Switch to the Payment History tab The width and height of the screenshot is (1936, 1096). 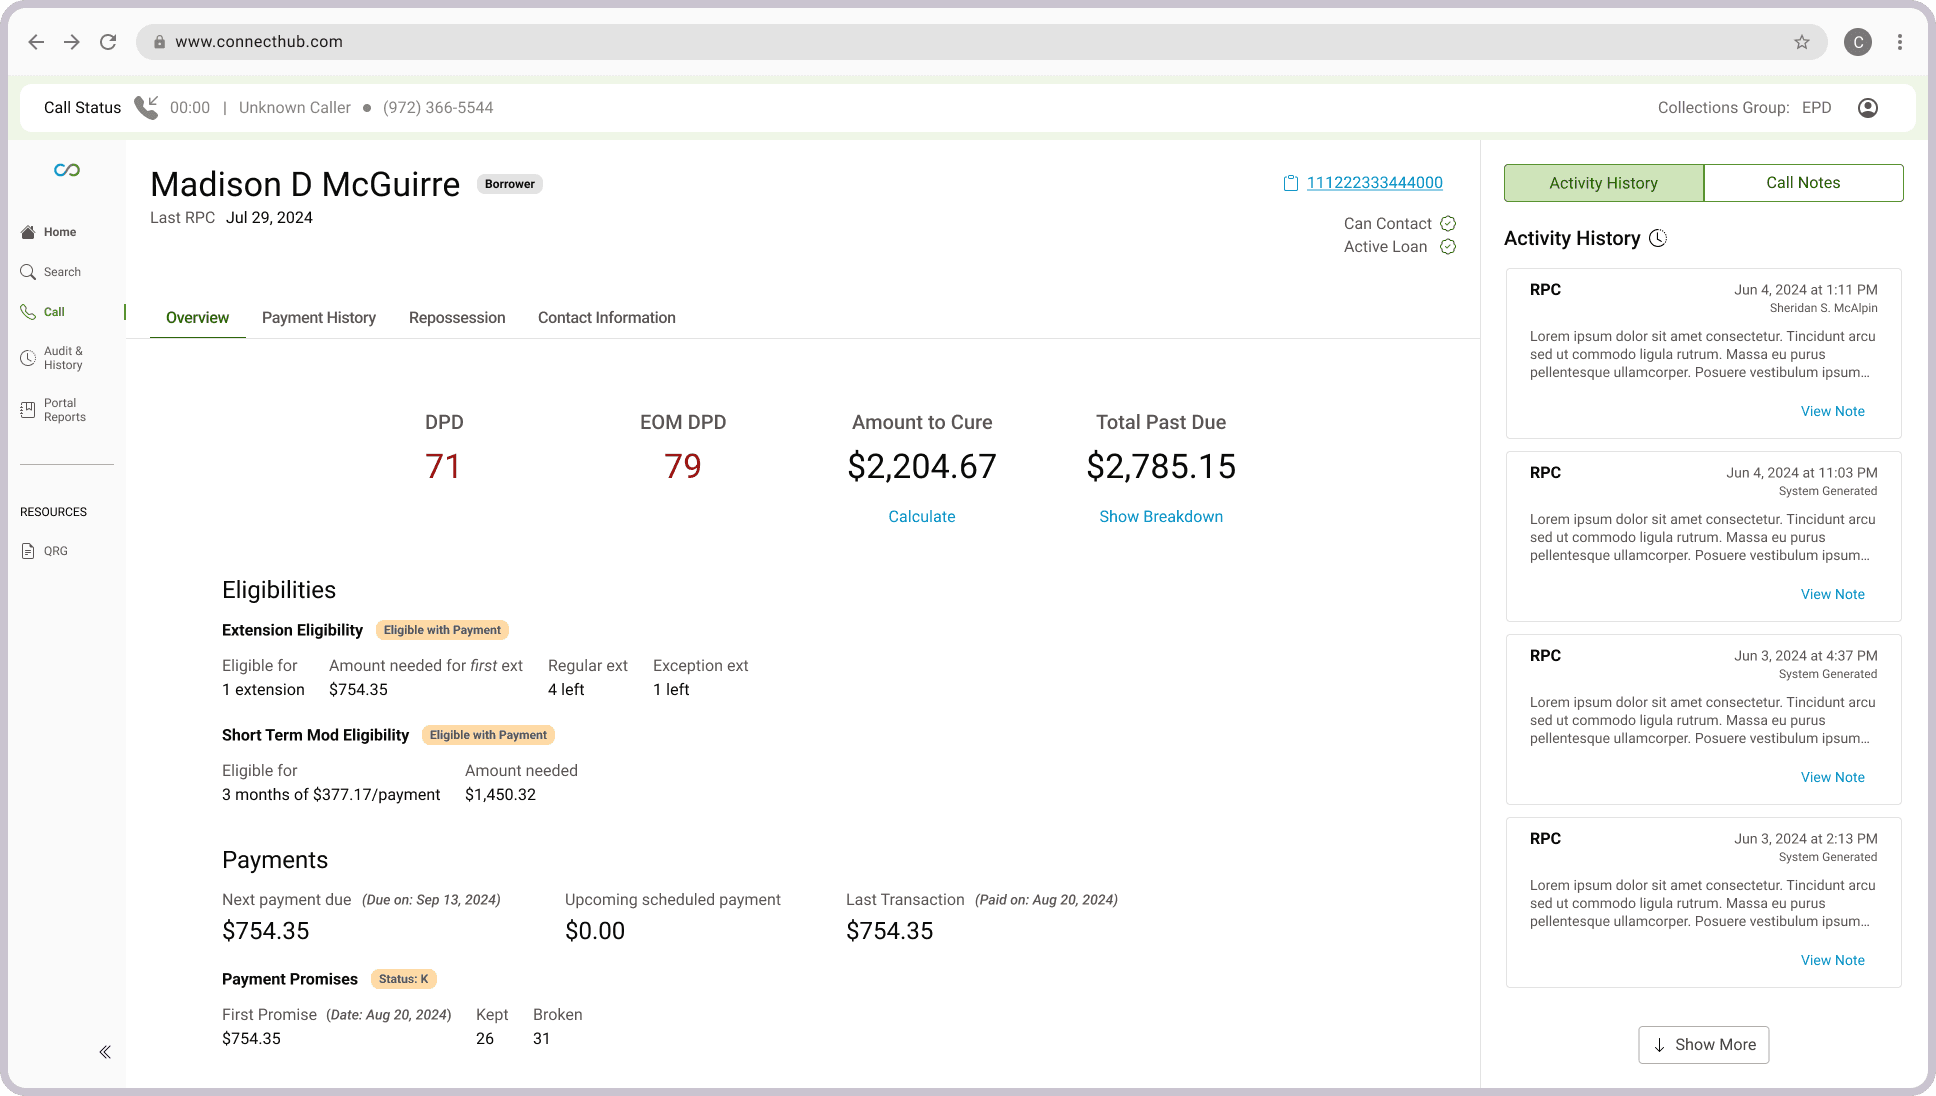(x=318, y=318)
